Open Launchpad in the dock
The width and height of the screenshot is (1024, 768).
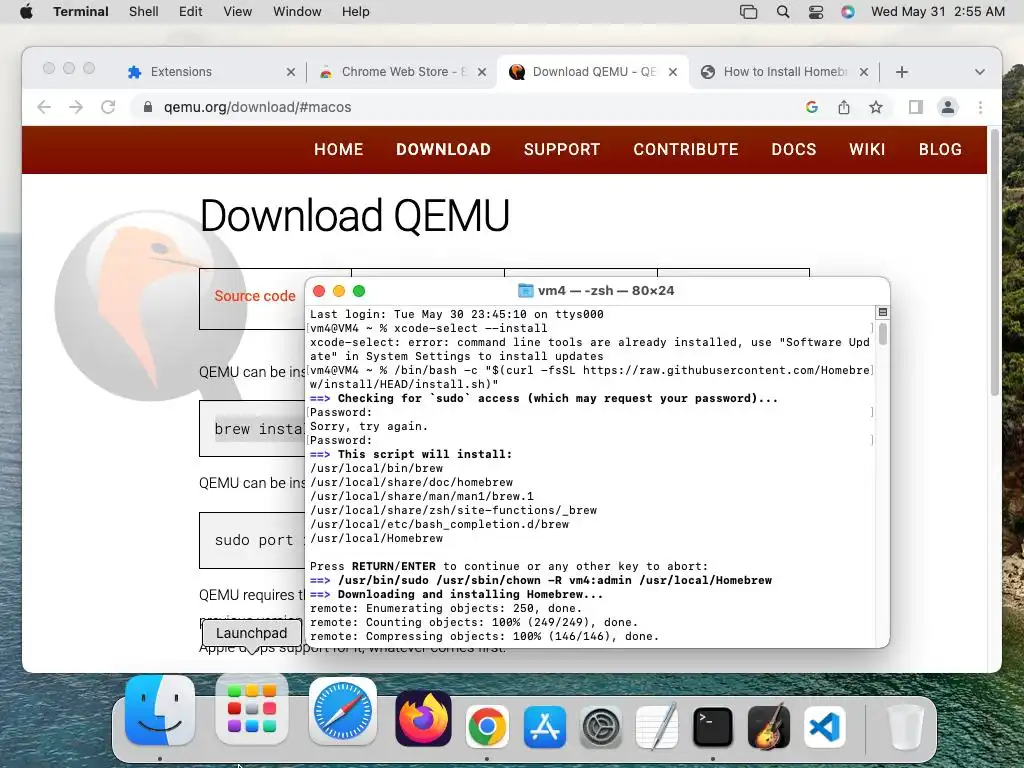pyautogui.click(x=251, y=711)
